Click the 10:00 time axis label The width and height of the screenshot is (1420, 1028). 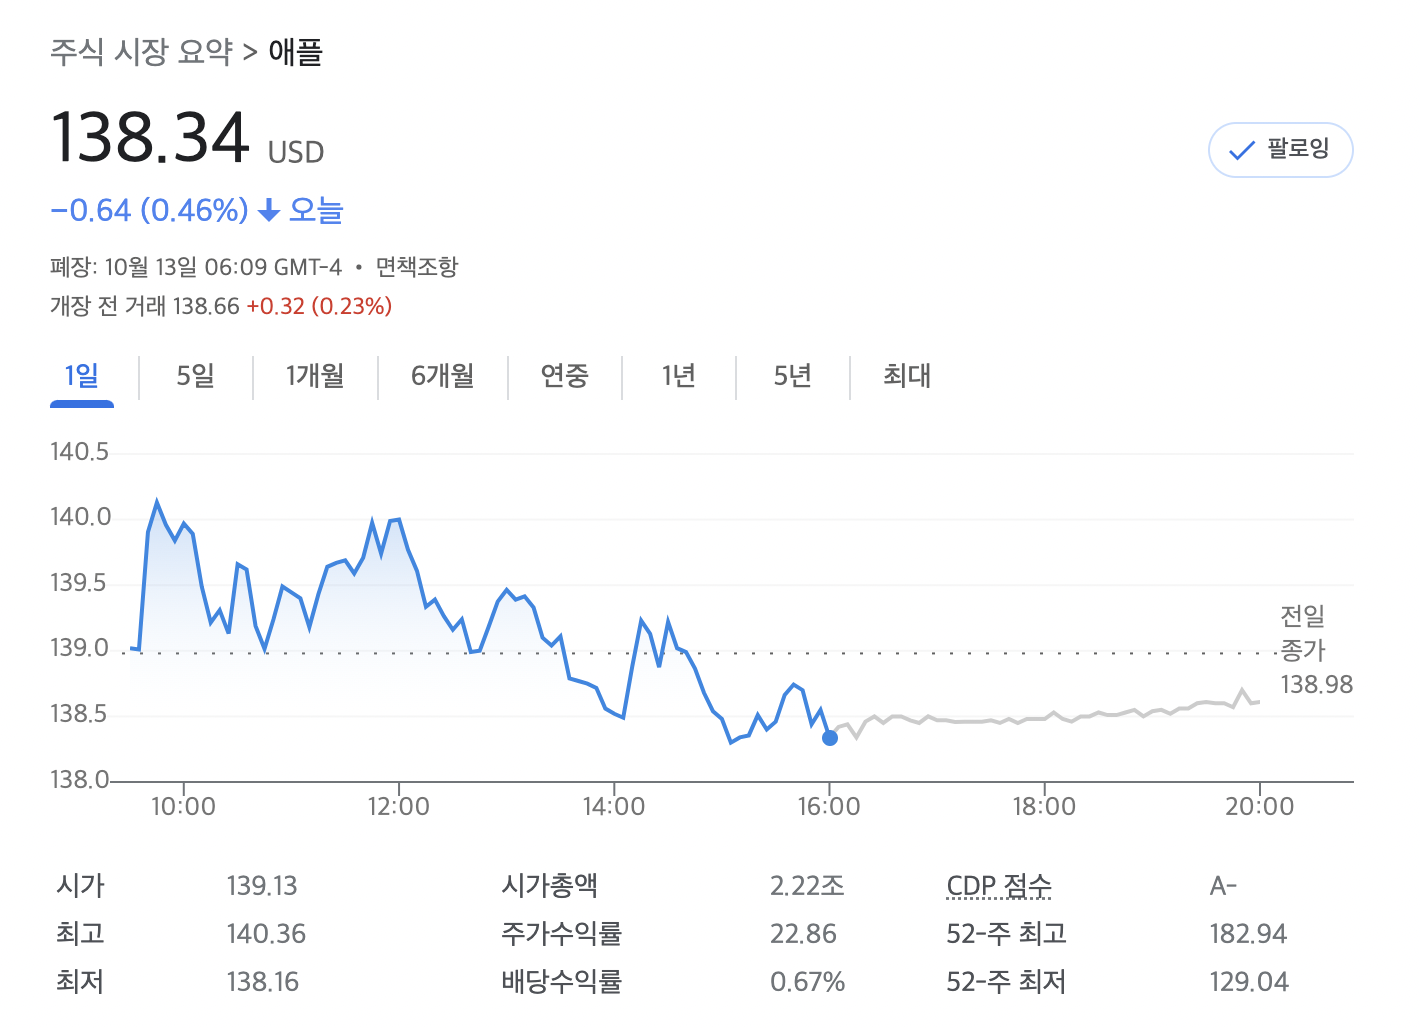click(x=183, y=806)
